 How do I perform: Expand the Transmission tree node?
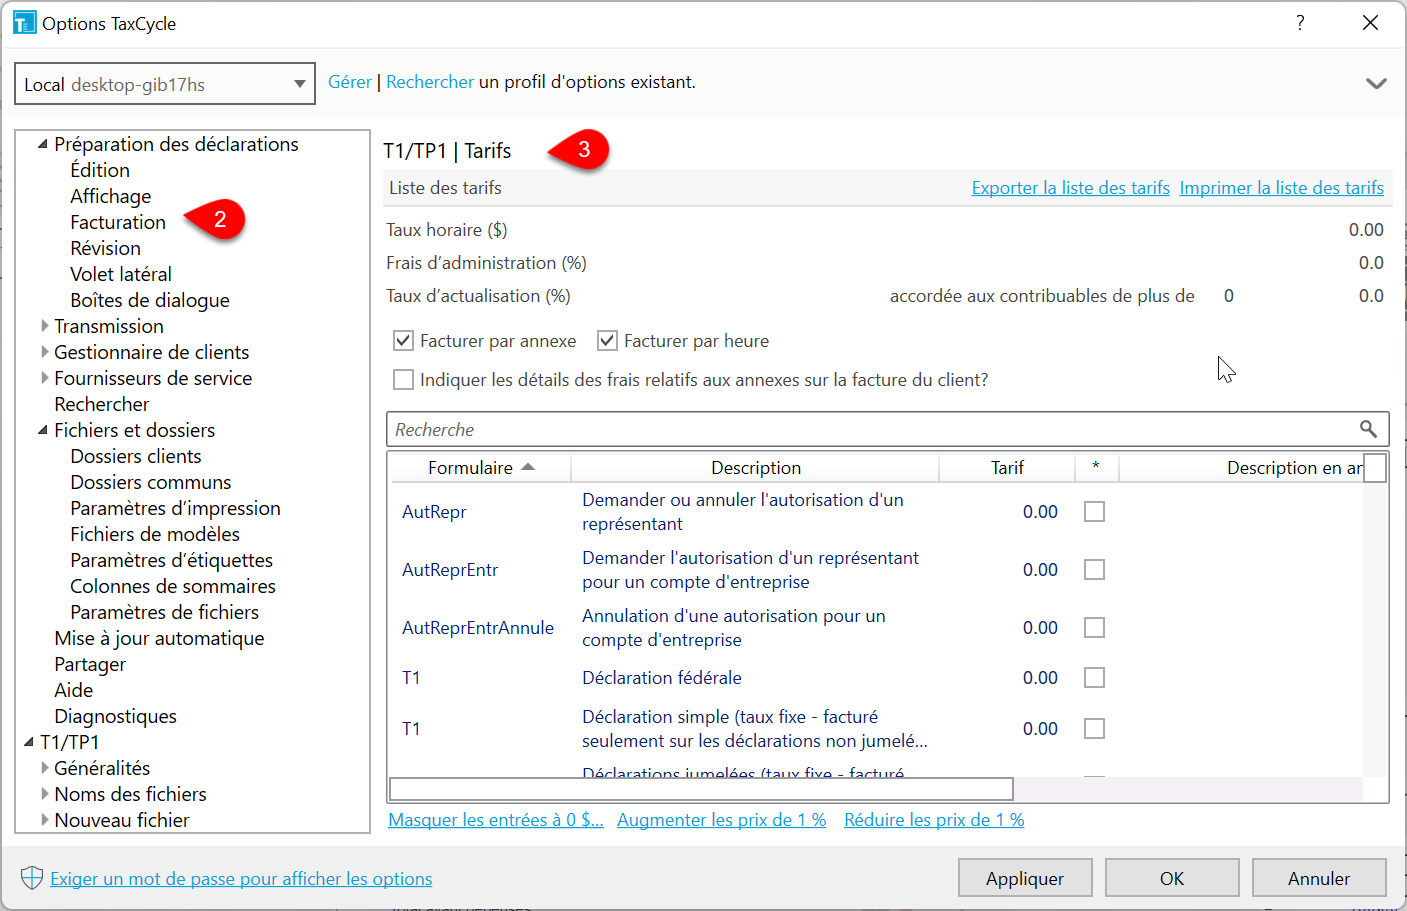tap(44, 326)
